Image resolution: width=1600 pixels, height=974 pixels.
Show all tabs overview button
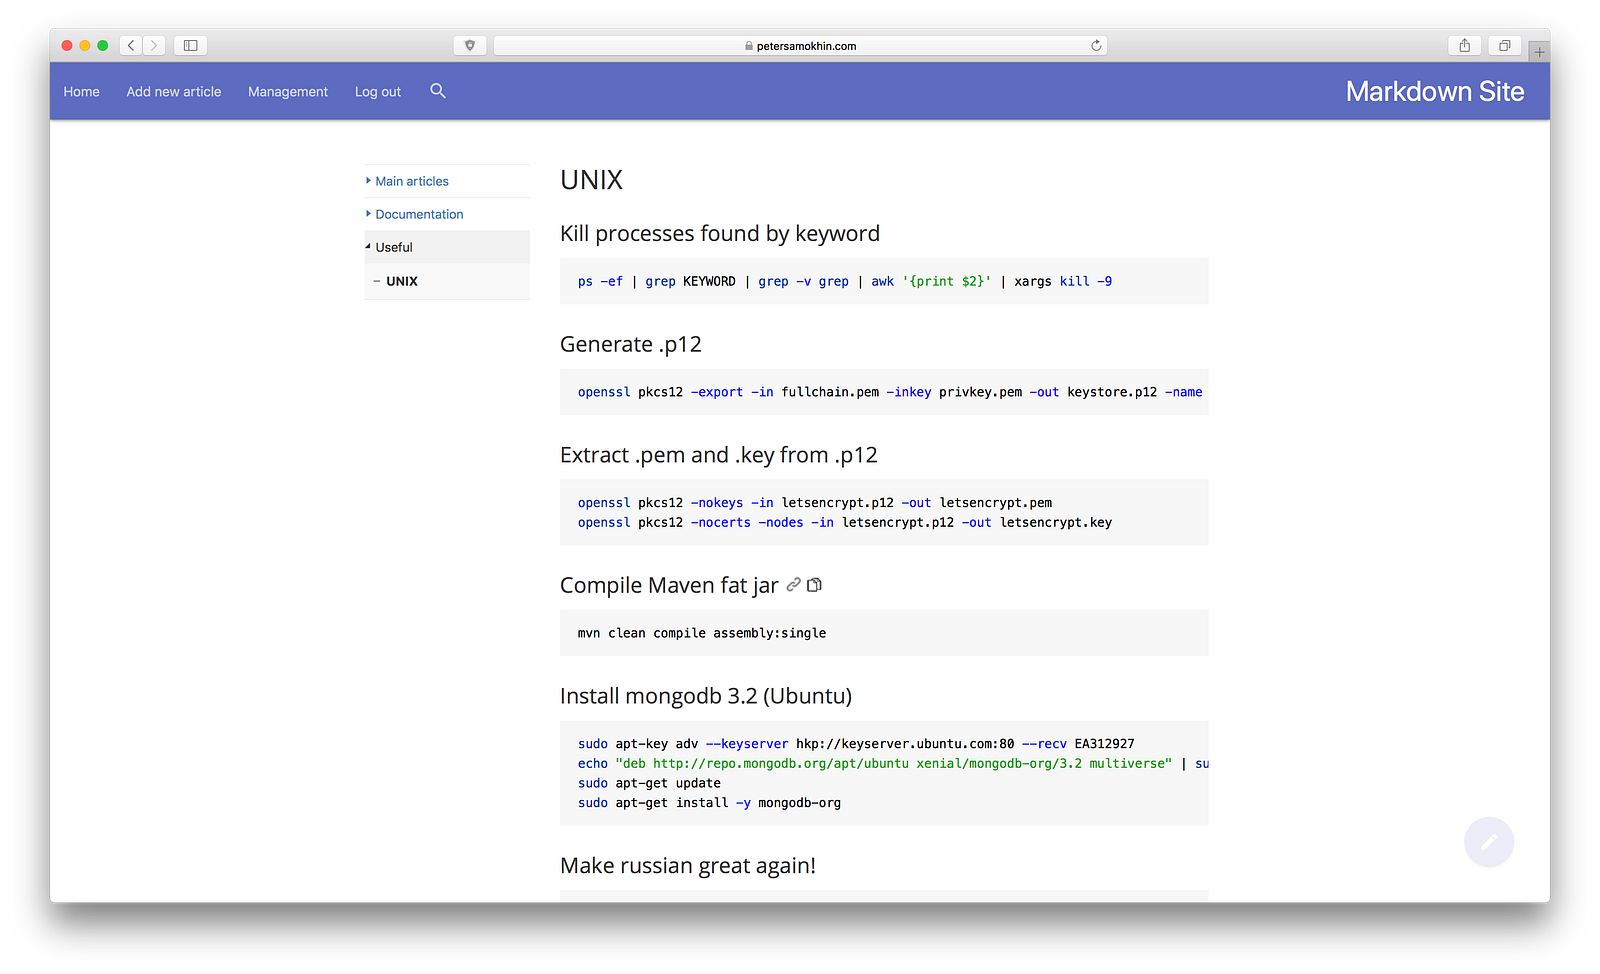click(1504, 45)
